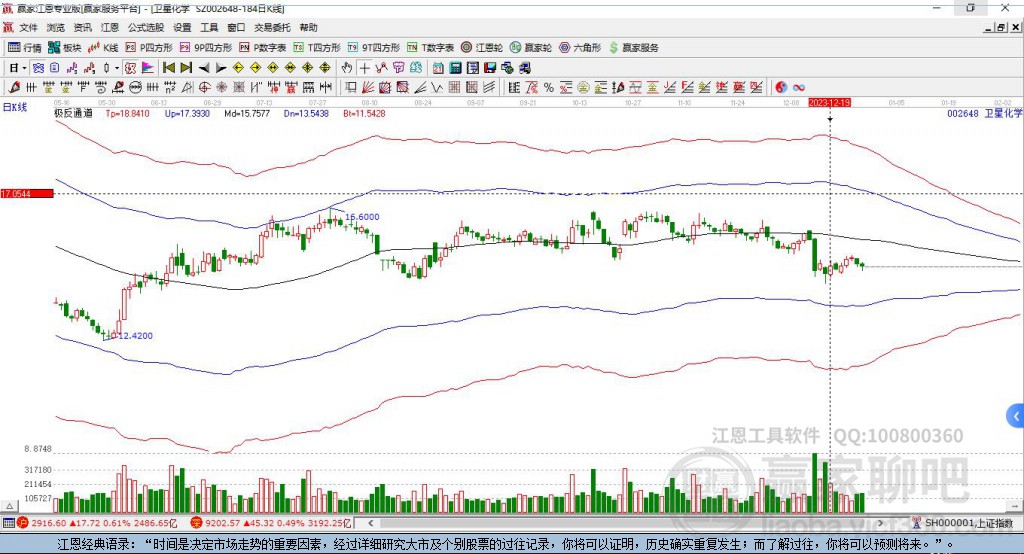Viewport: 1024px width, 554px height.
Task: Click the black left arrow icon
Action: 204,68
